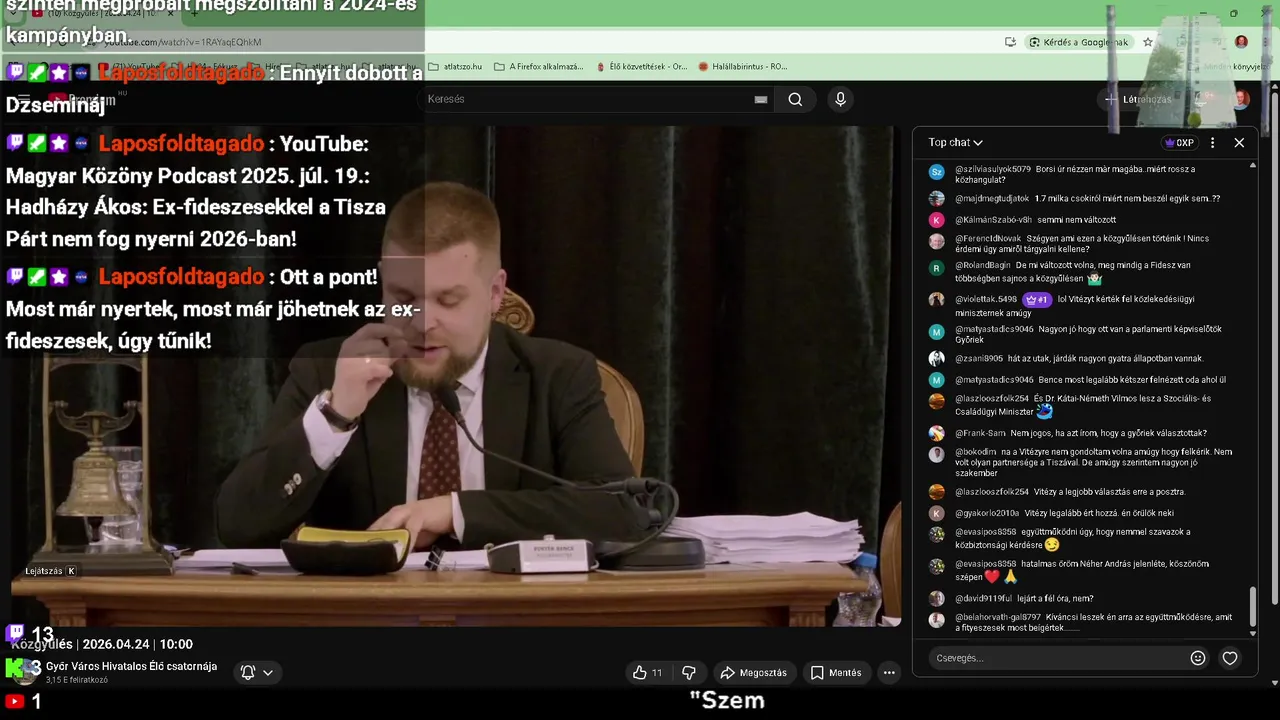Click the avatar of @gyakorlo2010a
Image resolution: width=1280 pixels, height=720 pixels.
[x=937, y=513]
